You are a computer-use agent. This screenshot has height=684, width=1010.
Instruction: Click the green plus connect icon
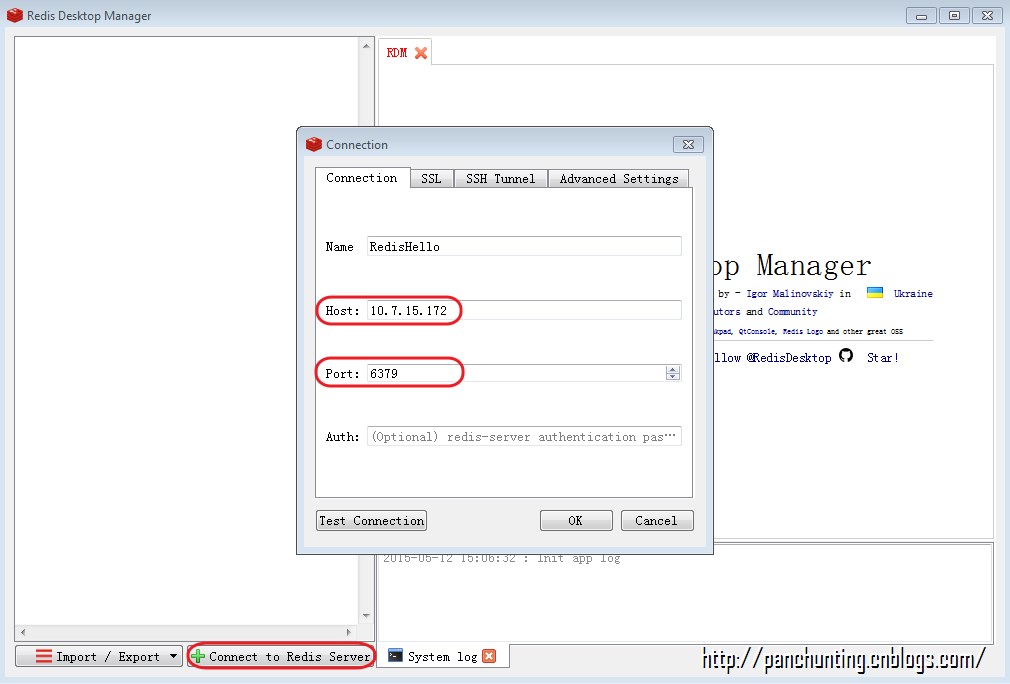(x=198, y=656)
